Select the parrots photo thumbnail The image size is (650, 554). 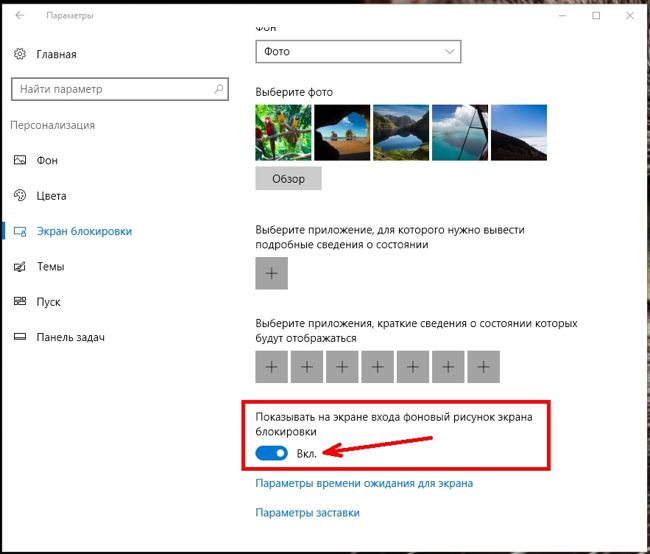pos(283,132)
